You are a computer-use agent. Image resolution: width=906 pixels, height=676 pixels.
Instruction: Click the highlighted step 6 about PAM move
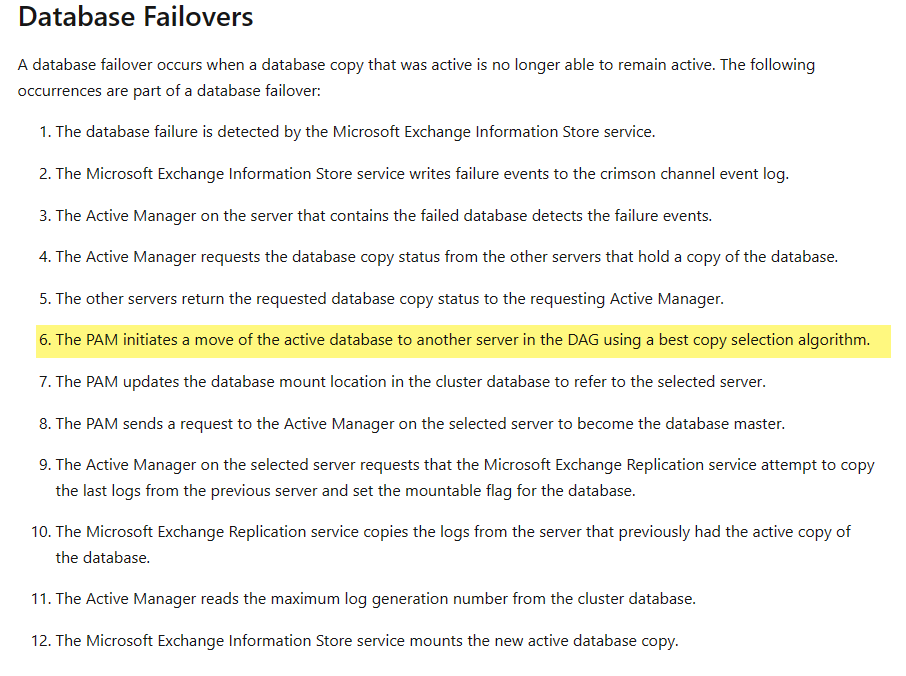pyautogui.click(x=463, y=340)
